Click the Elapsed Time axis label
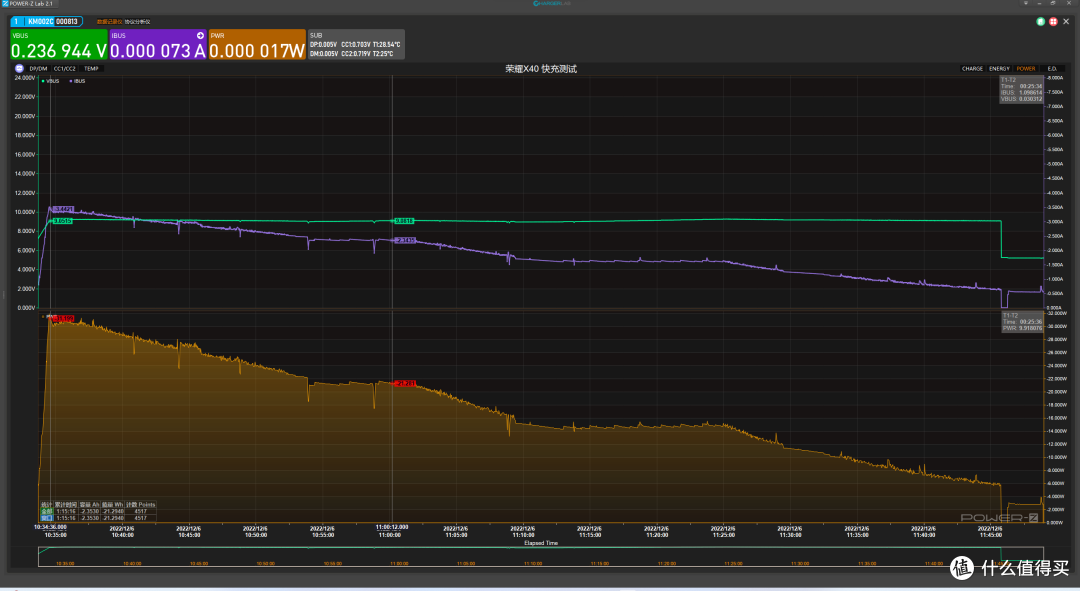The image size is (1080, 591). point(541,543)
